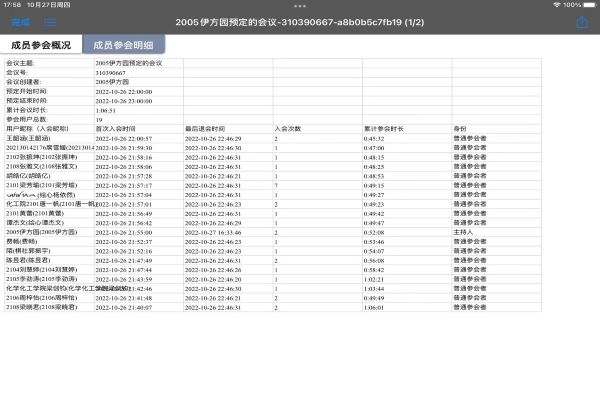
Task: Tap the 累计参会时长 column header
Action: 384,128
